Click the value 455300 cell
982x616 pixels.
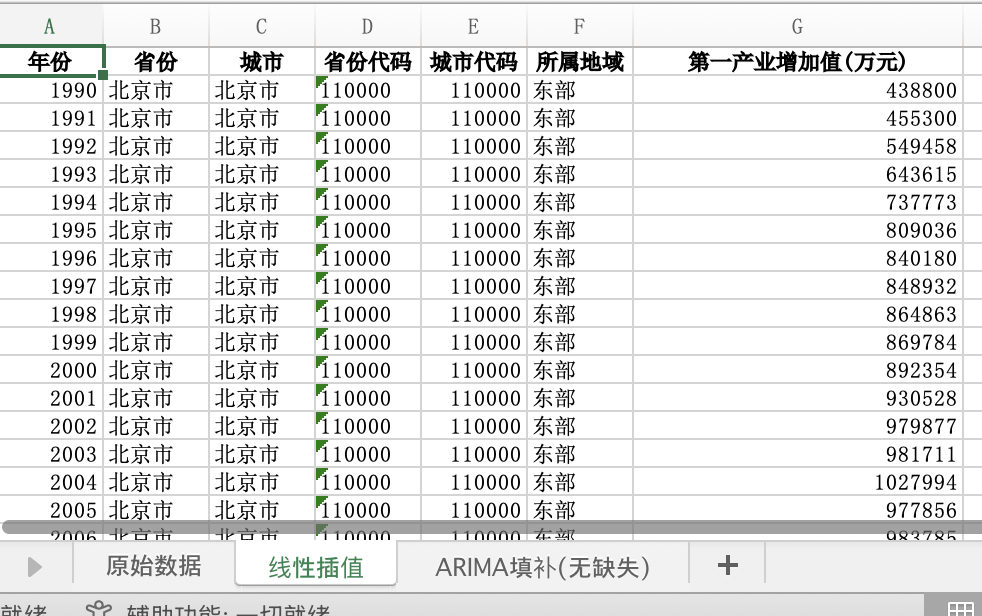pyautogui.click(x=797, y=118)
